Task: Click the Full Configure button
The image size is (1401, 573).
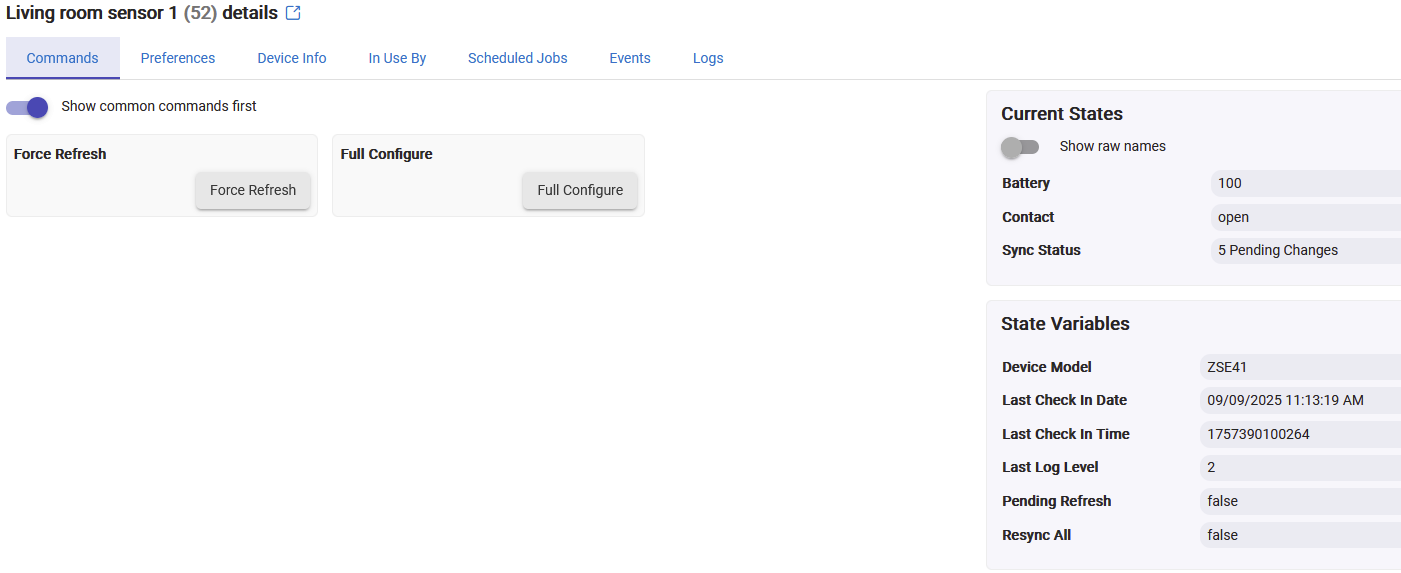Action: [580, 190]
